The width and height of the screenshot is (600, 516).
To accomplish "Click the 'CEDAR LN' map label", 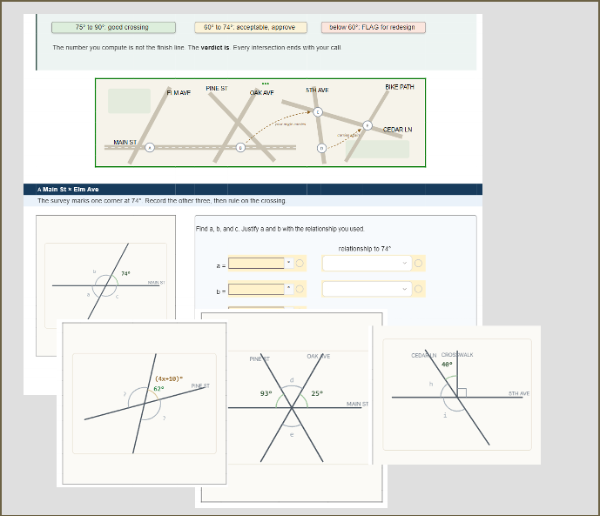I will point(398,129).
